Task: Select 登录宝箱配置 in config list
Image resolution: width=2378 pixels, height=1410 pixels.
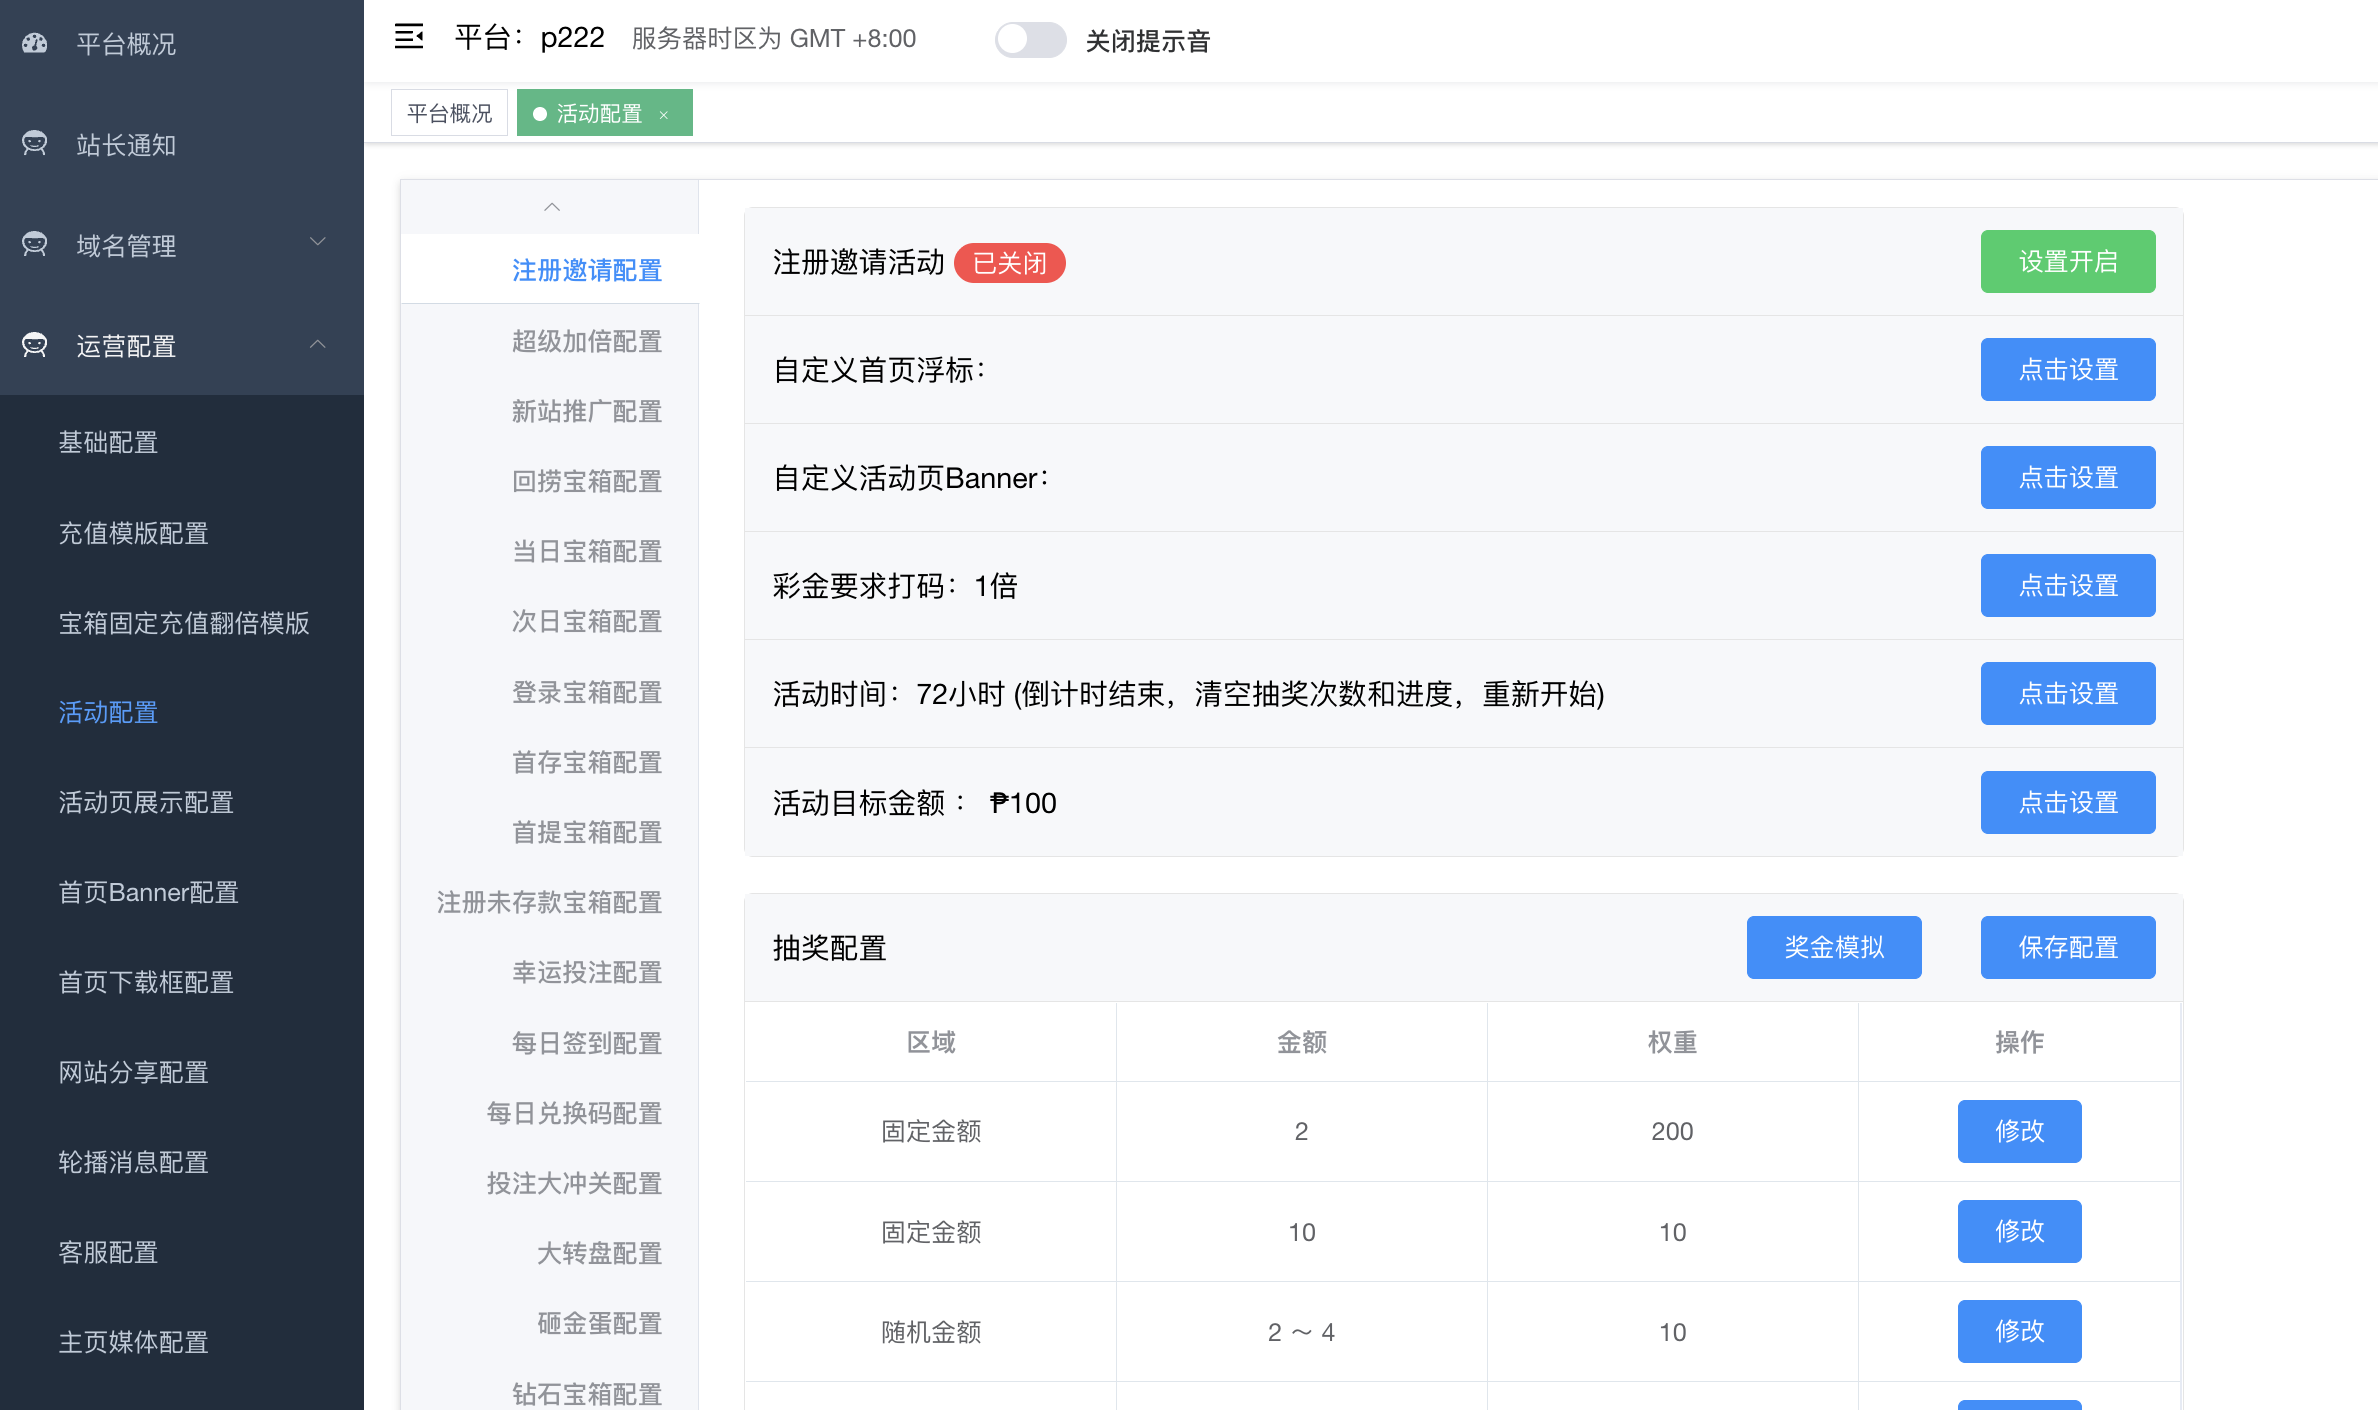Action: coord(587,692)
